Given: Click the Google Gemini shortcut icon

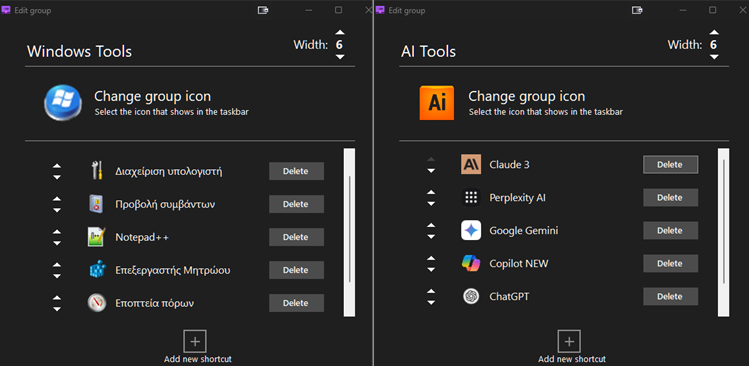Looking at the screenshot, I should pyautogui.click(x=471, y=230).
